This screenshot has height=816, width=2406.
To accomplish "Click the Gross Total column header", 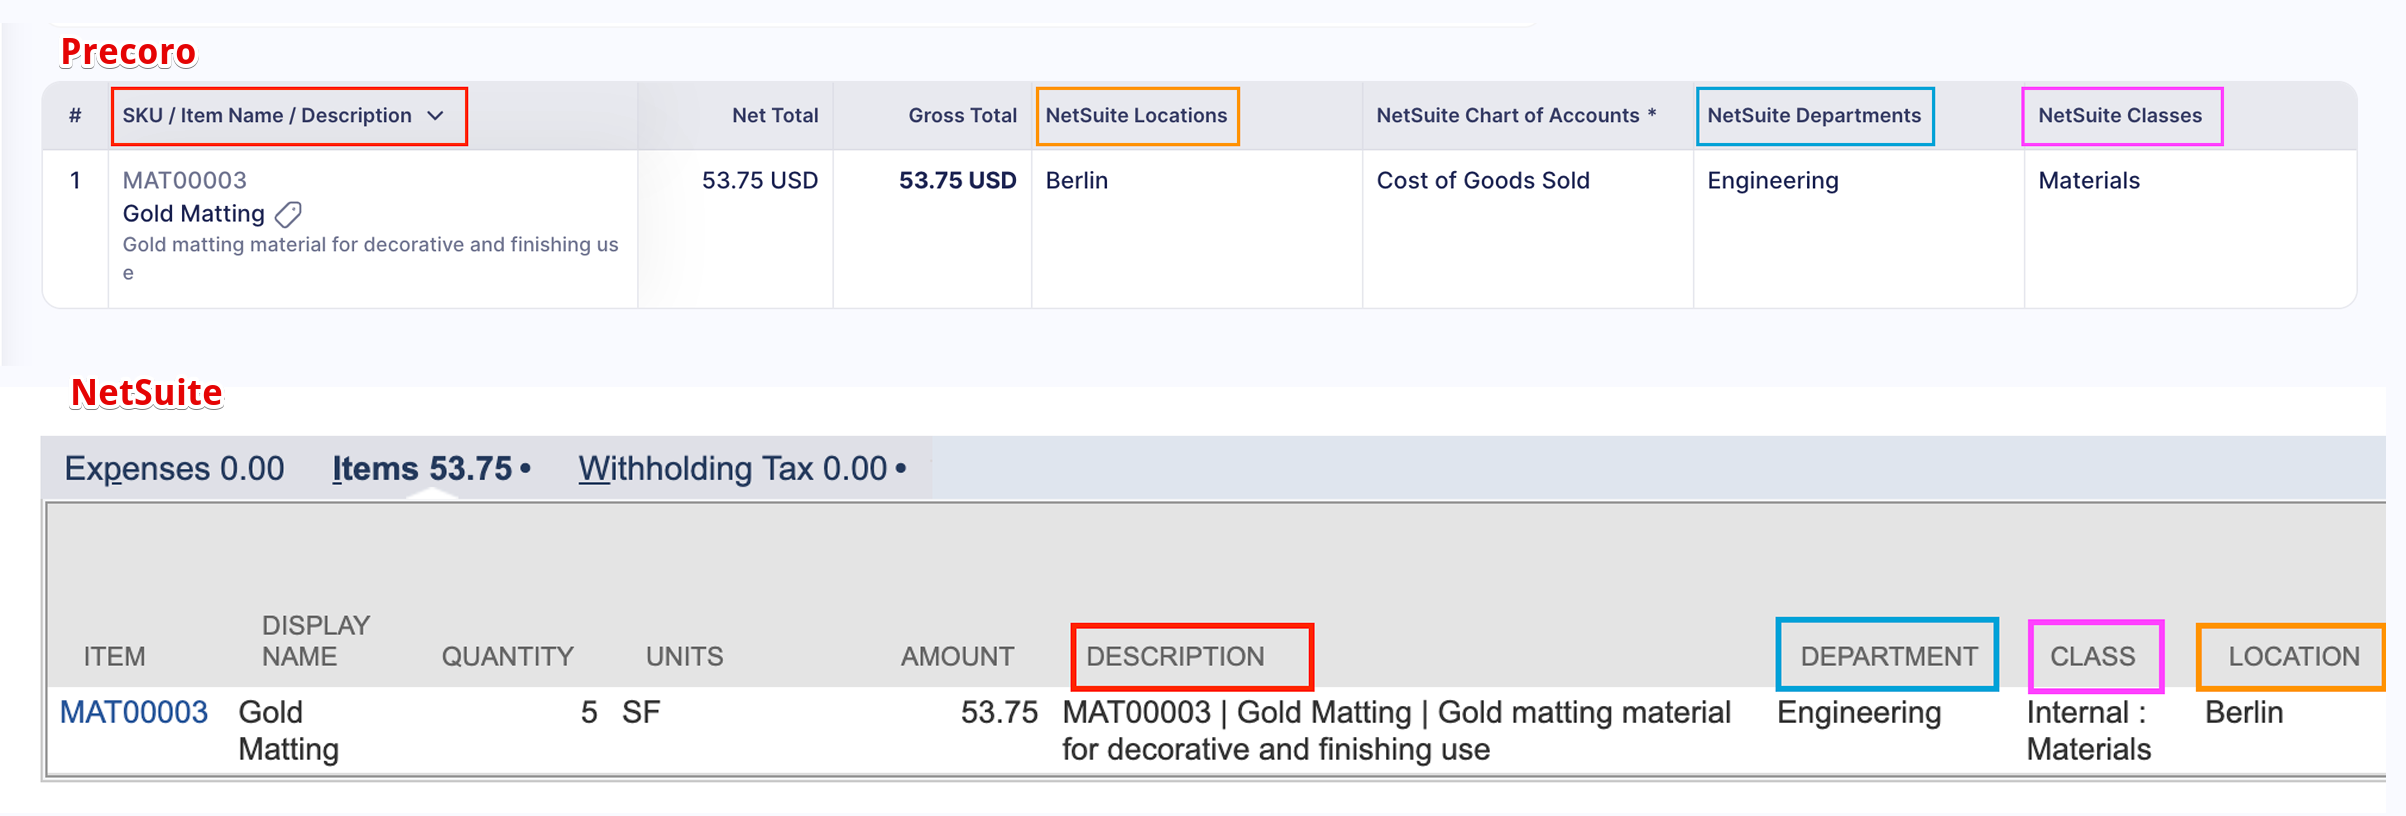I will (x=961, y=116).
